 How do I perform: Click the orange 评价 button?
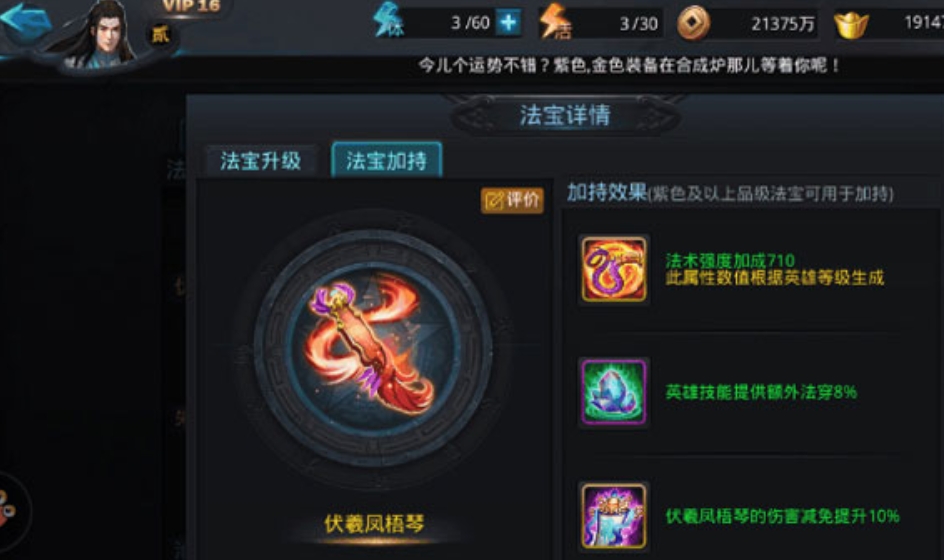(512, 200)
